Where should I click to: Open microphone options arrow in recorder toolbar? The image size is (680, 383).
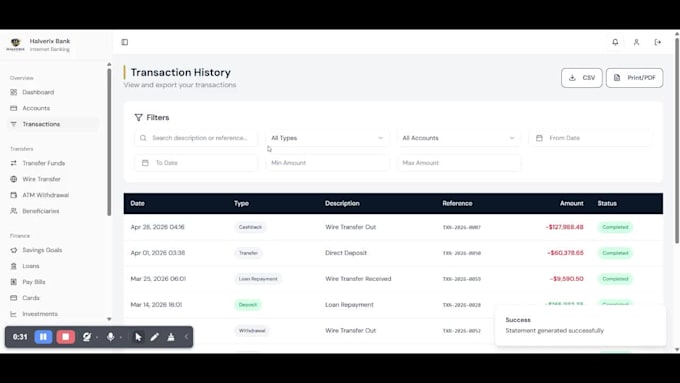(121, 337)
